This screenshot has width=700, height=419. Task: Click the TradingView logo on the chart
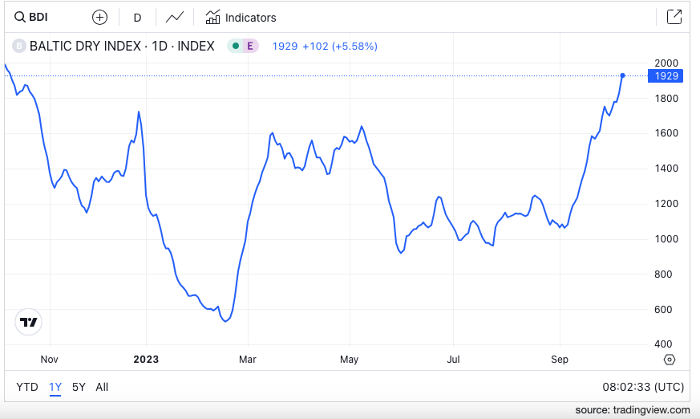pyautogui.click(x=30, y=322)
